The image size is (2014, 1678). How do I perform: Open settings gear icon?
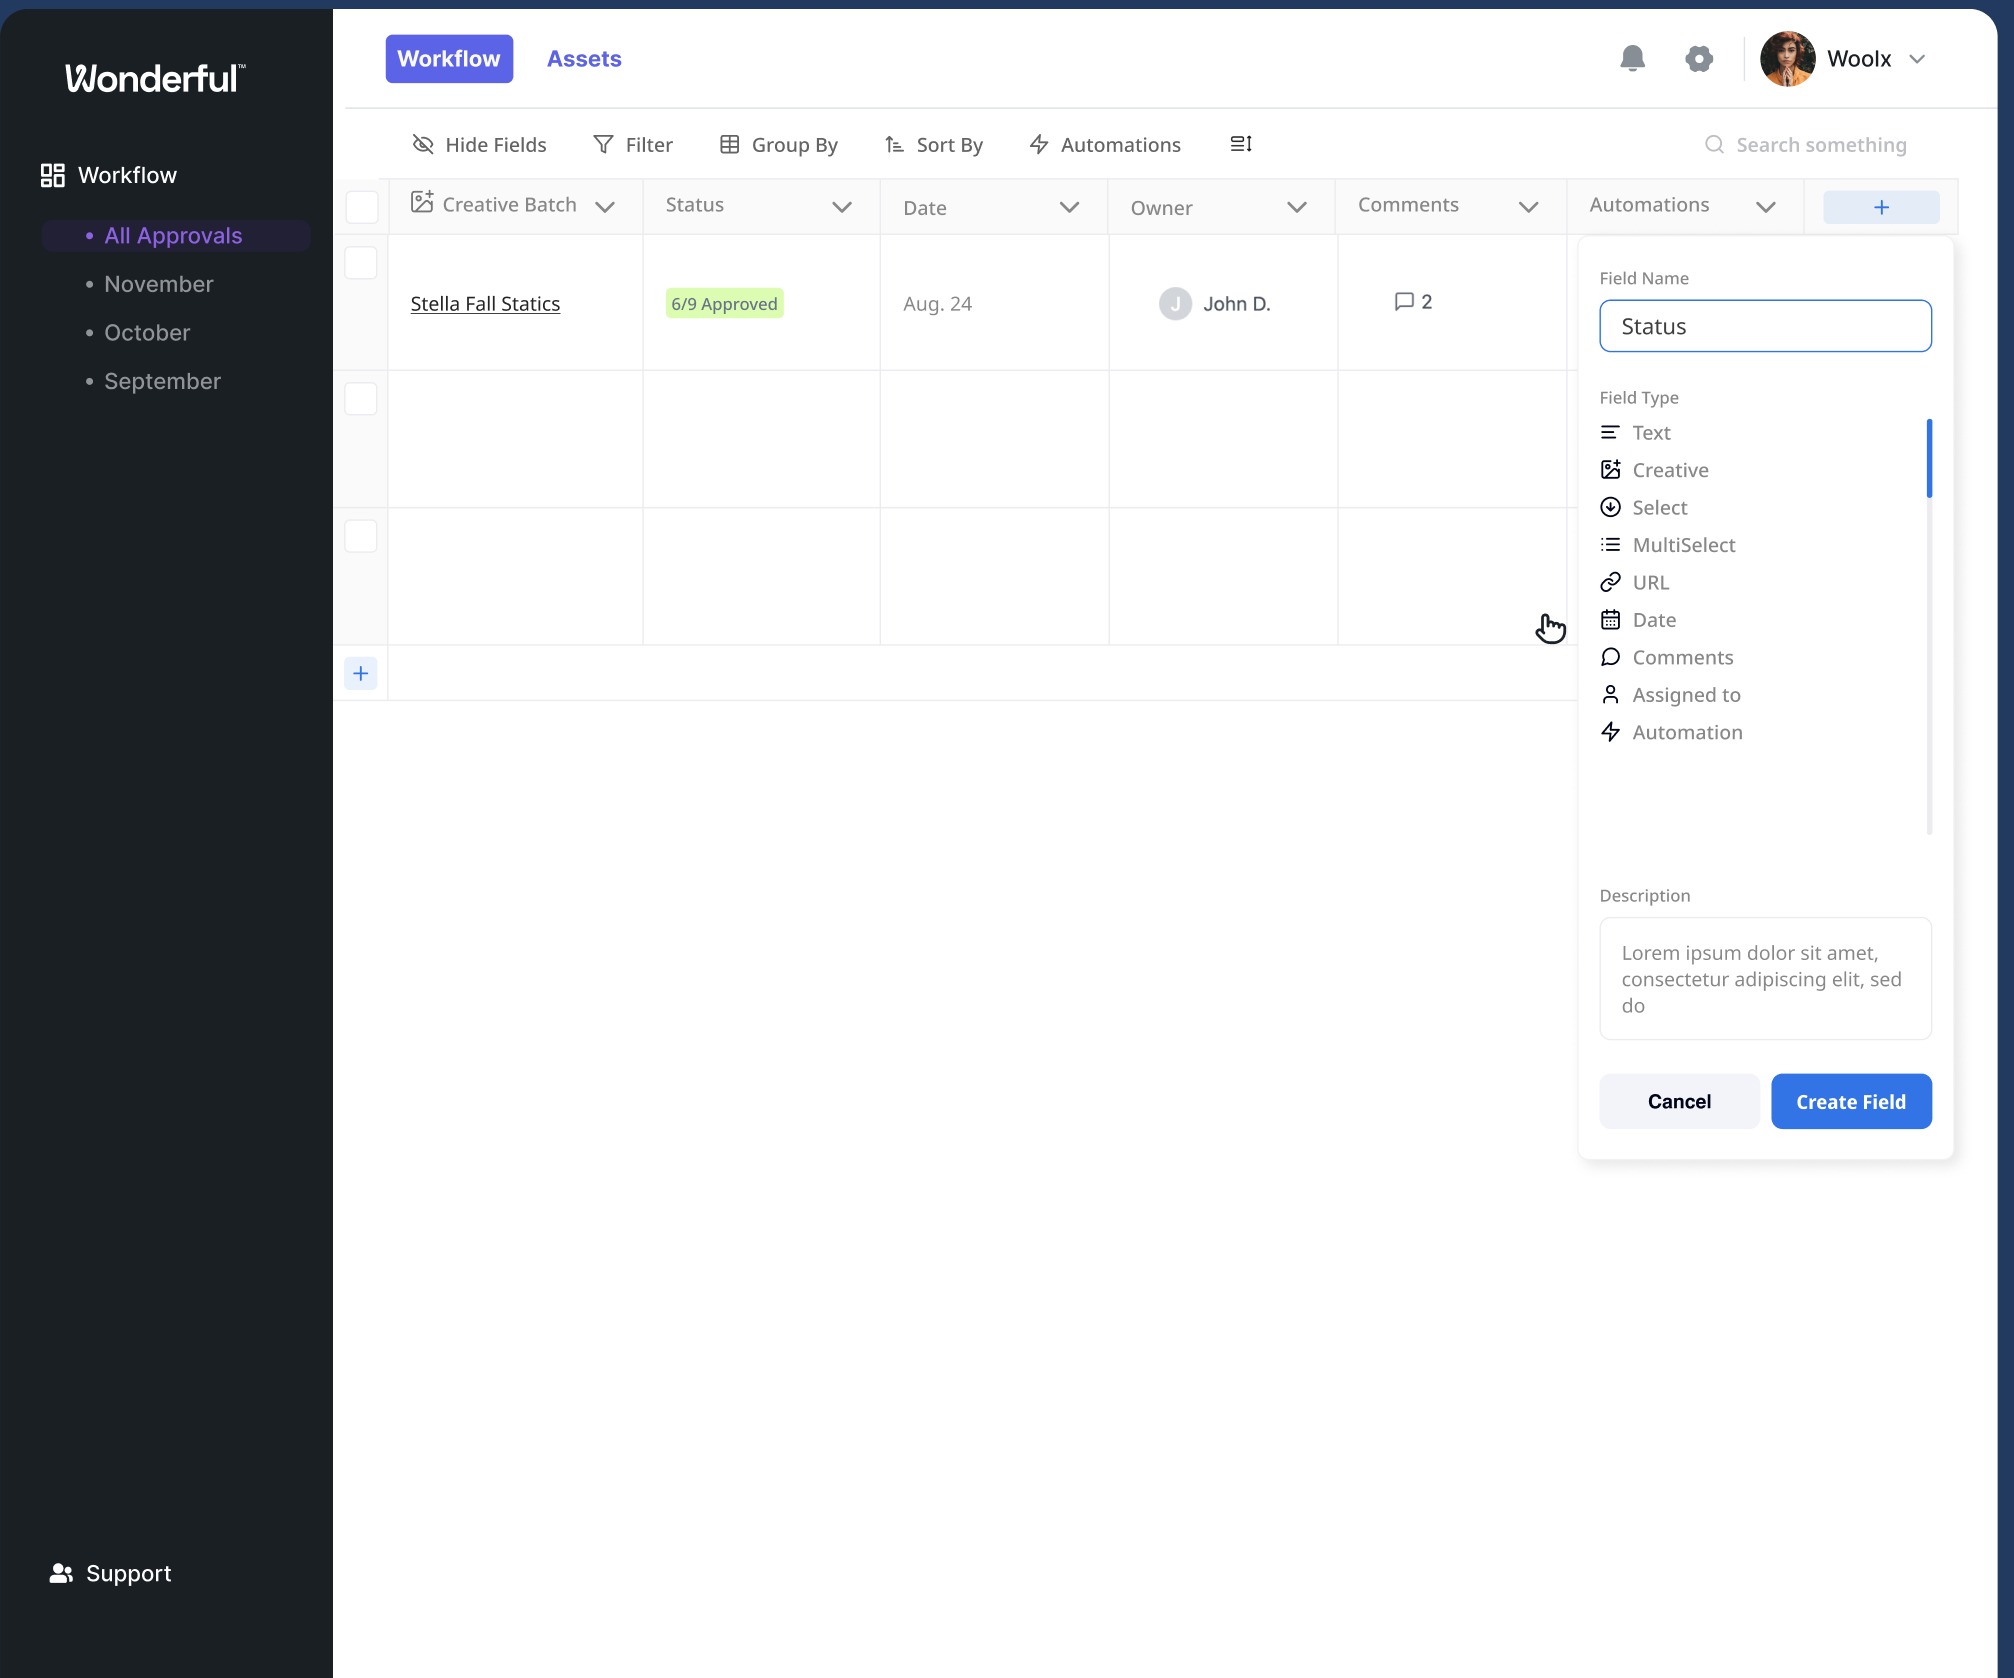point(1698,59)
